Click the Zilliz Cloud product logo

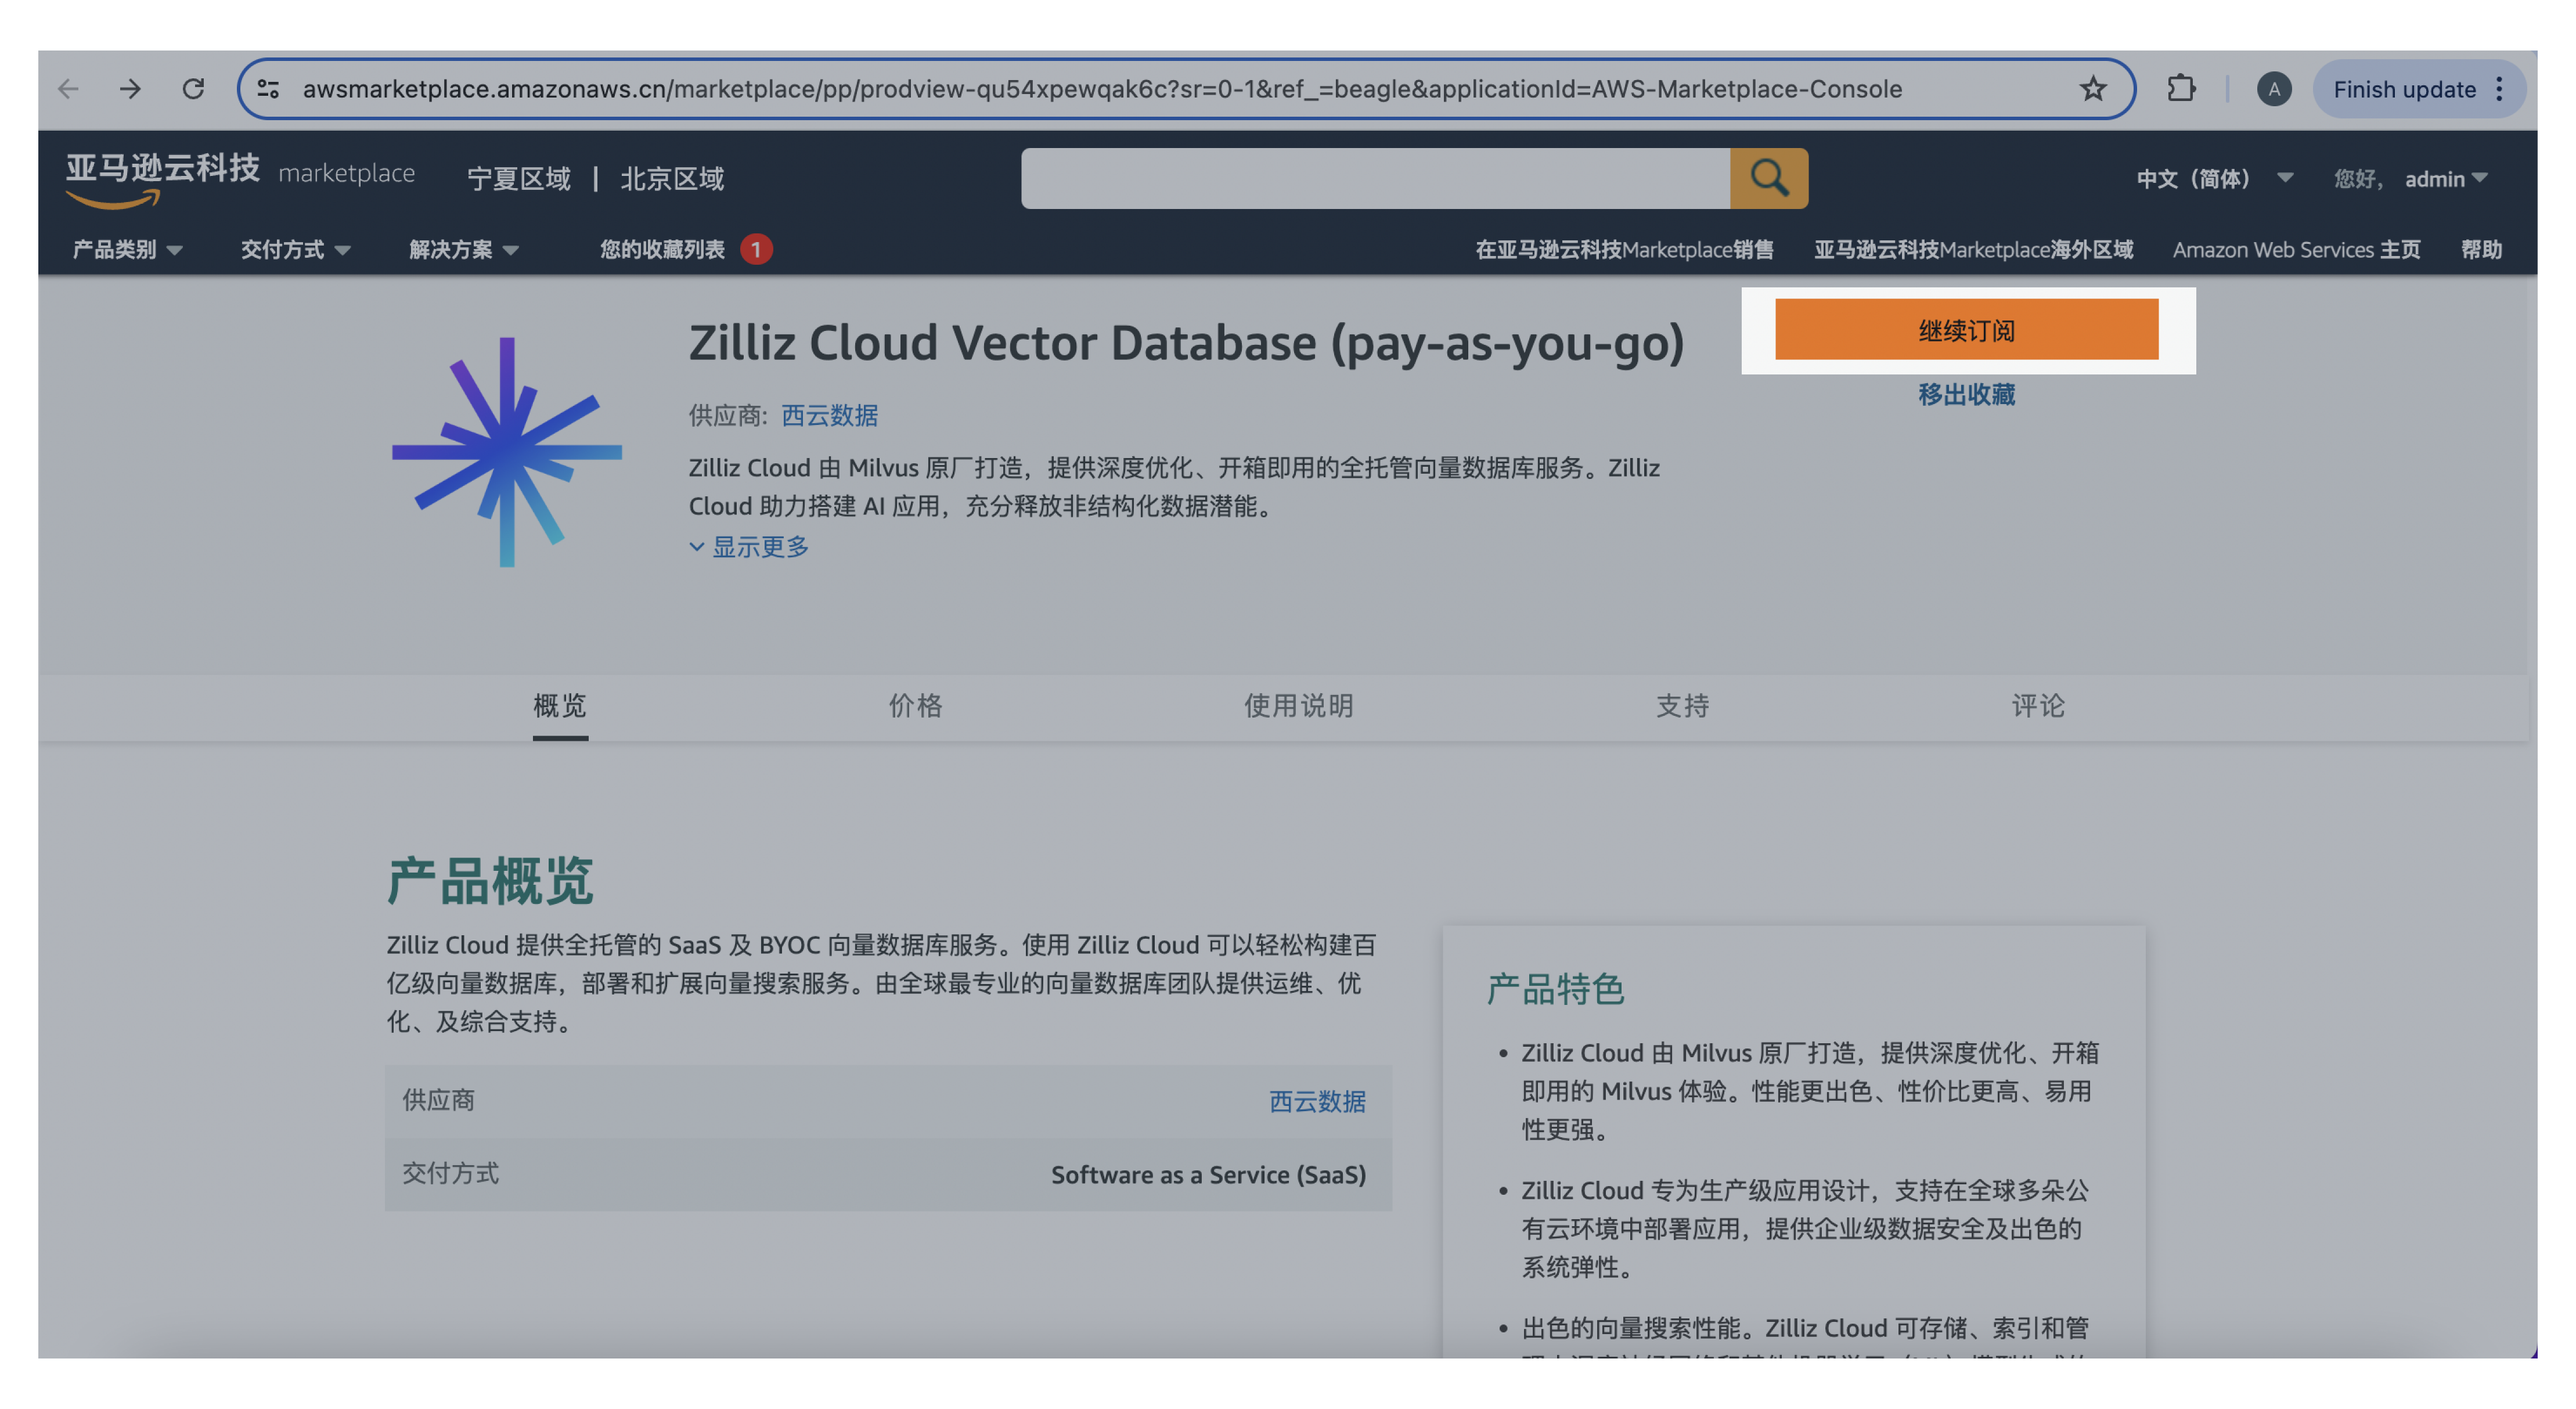pos(507,452)
